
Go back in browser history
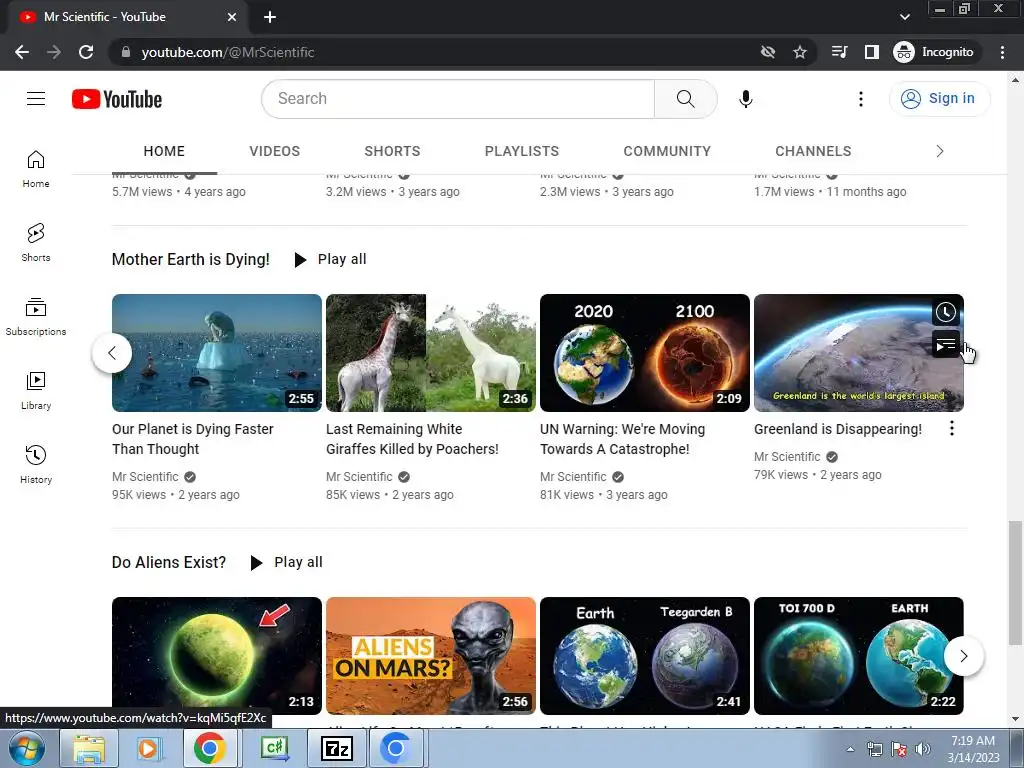coord(22,52)
